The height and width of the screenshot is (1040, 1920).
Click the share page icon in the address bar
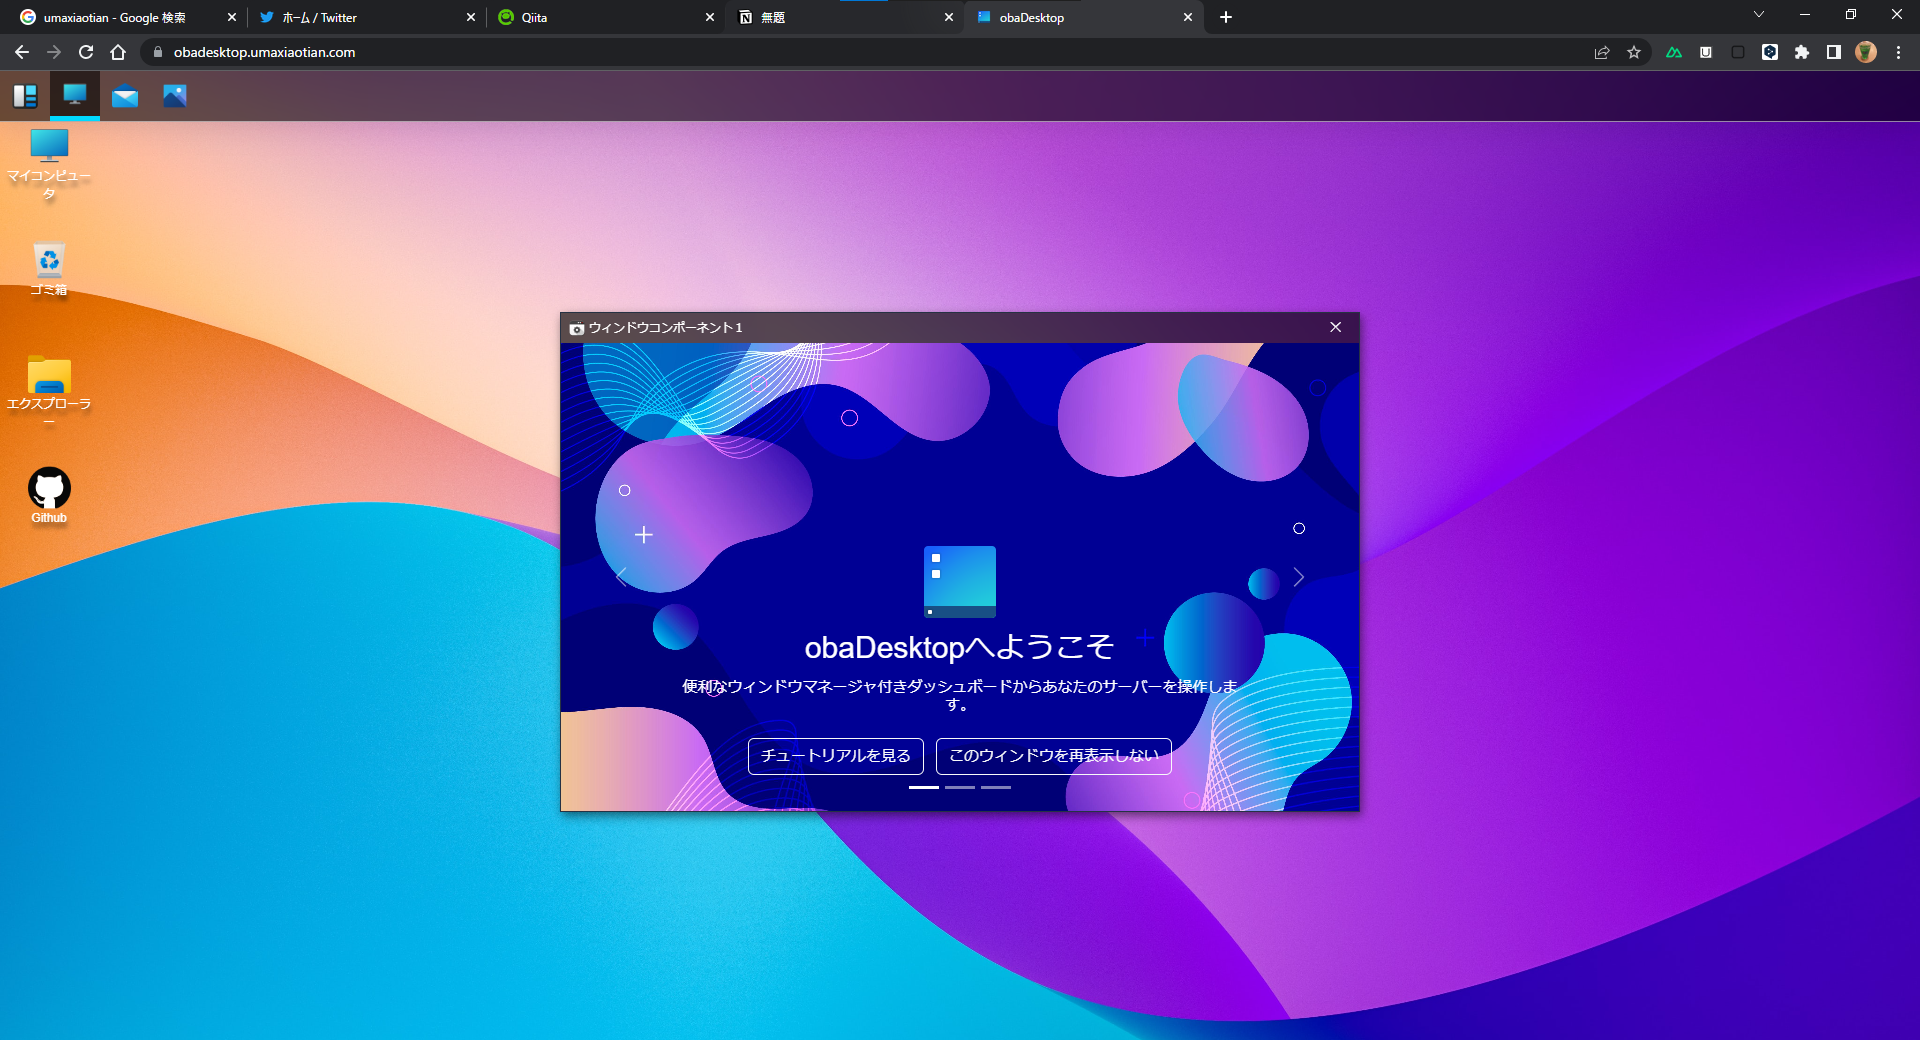tap(1602, 52)
